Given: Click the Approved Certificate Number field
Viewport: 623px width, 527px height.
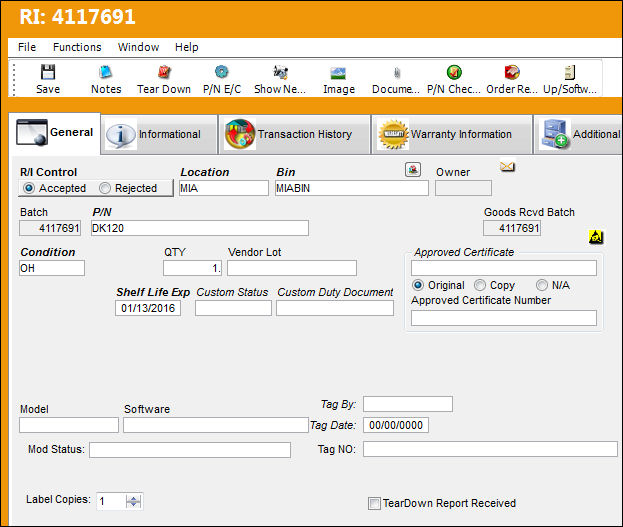Looking at the screenshot, I should 504,318.
